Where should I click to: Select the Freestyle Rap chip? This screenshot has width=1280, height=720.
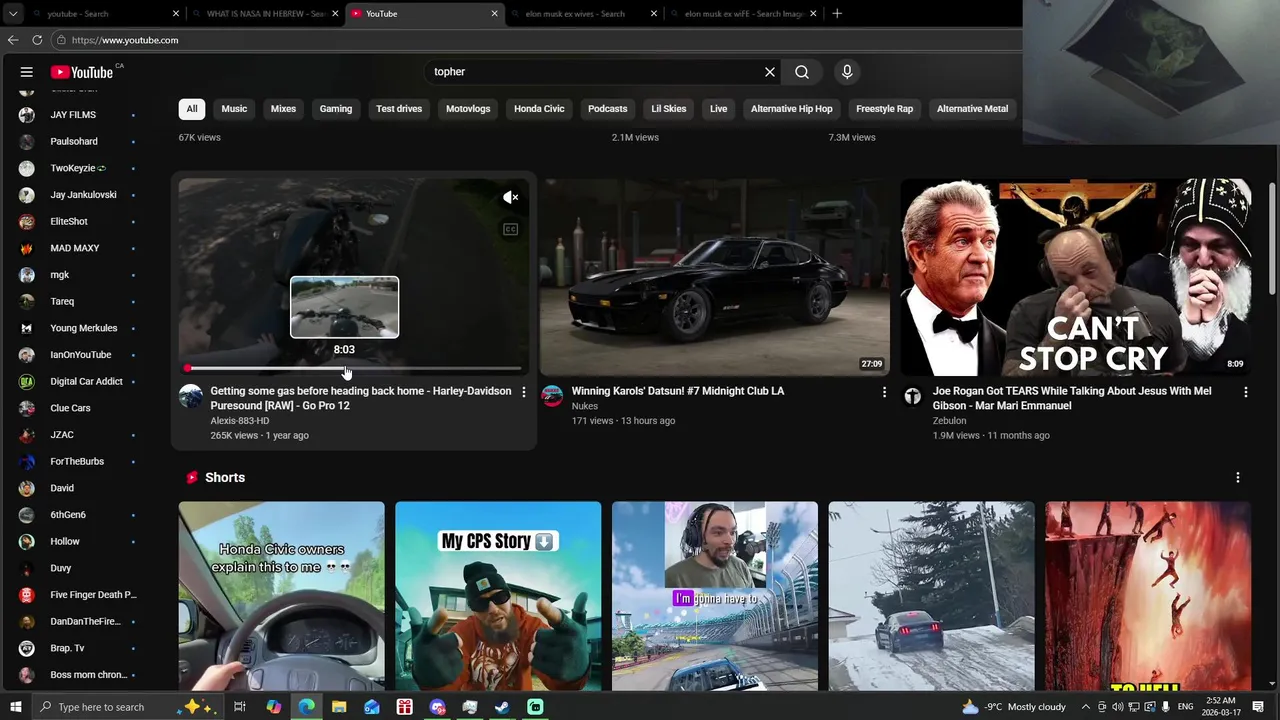pos(885,109)
